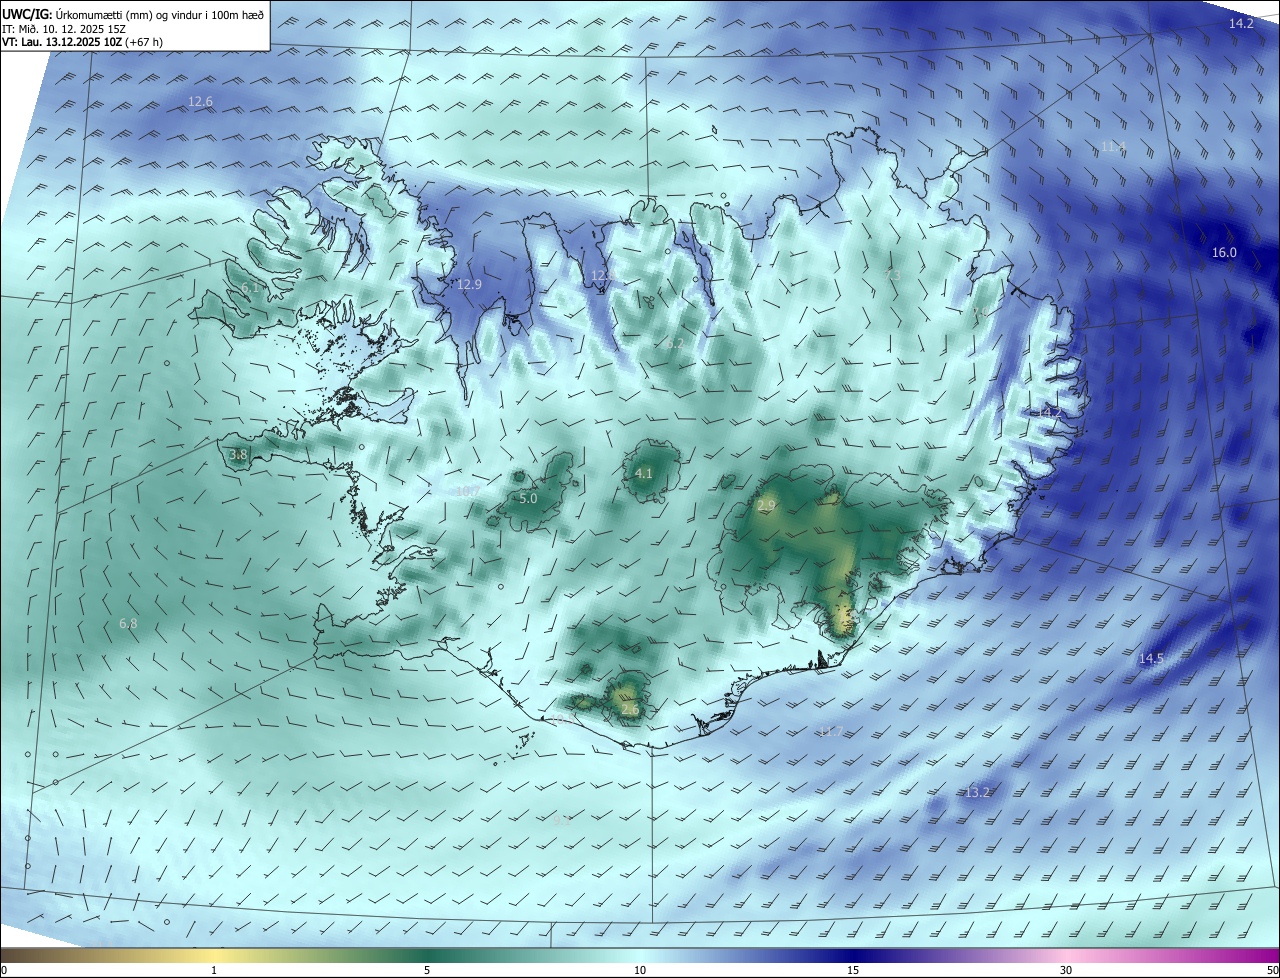This screenshot has height=978, width=1280.
Task: Click the 10 label on the colour scale
Action: tap(640, 970)
